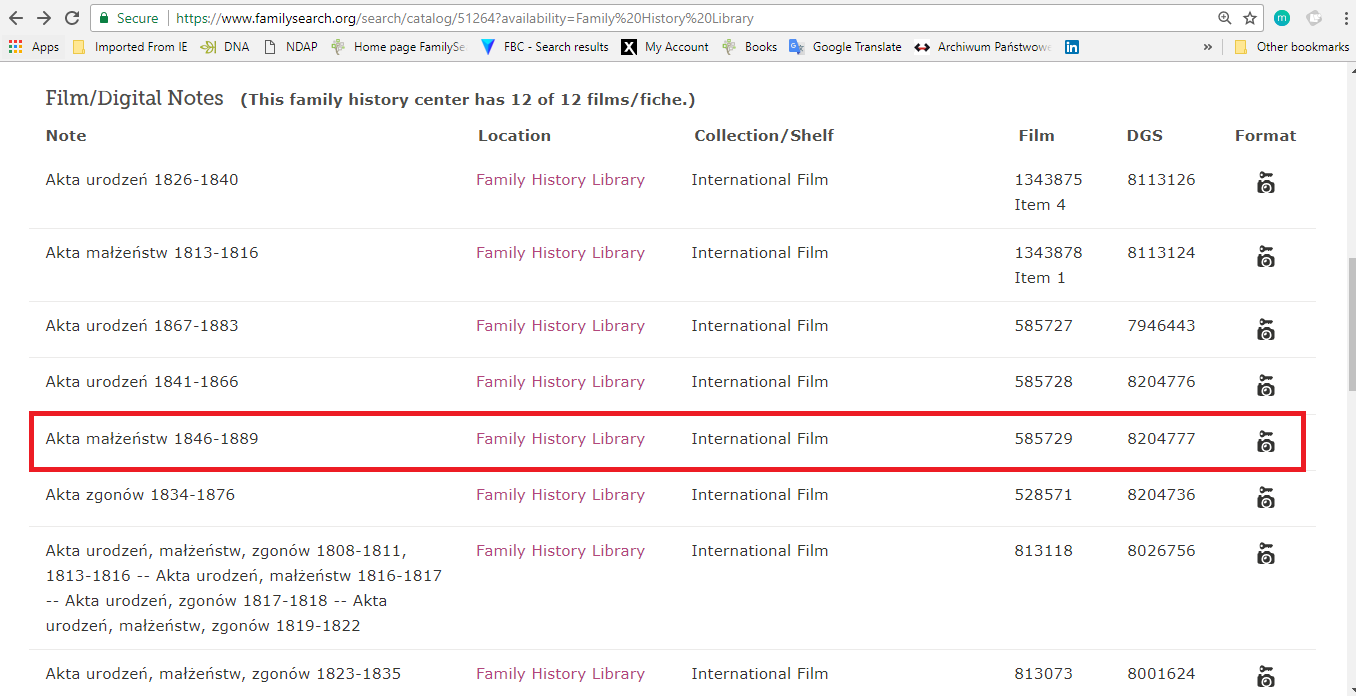Click Family History Library link for film 585729
Screen dimensions: 1356x696
[560, 439]
